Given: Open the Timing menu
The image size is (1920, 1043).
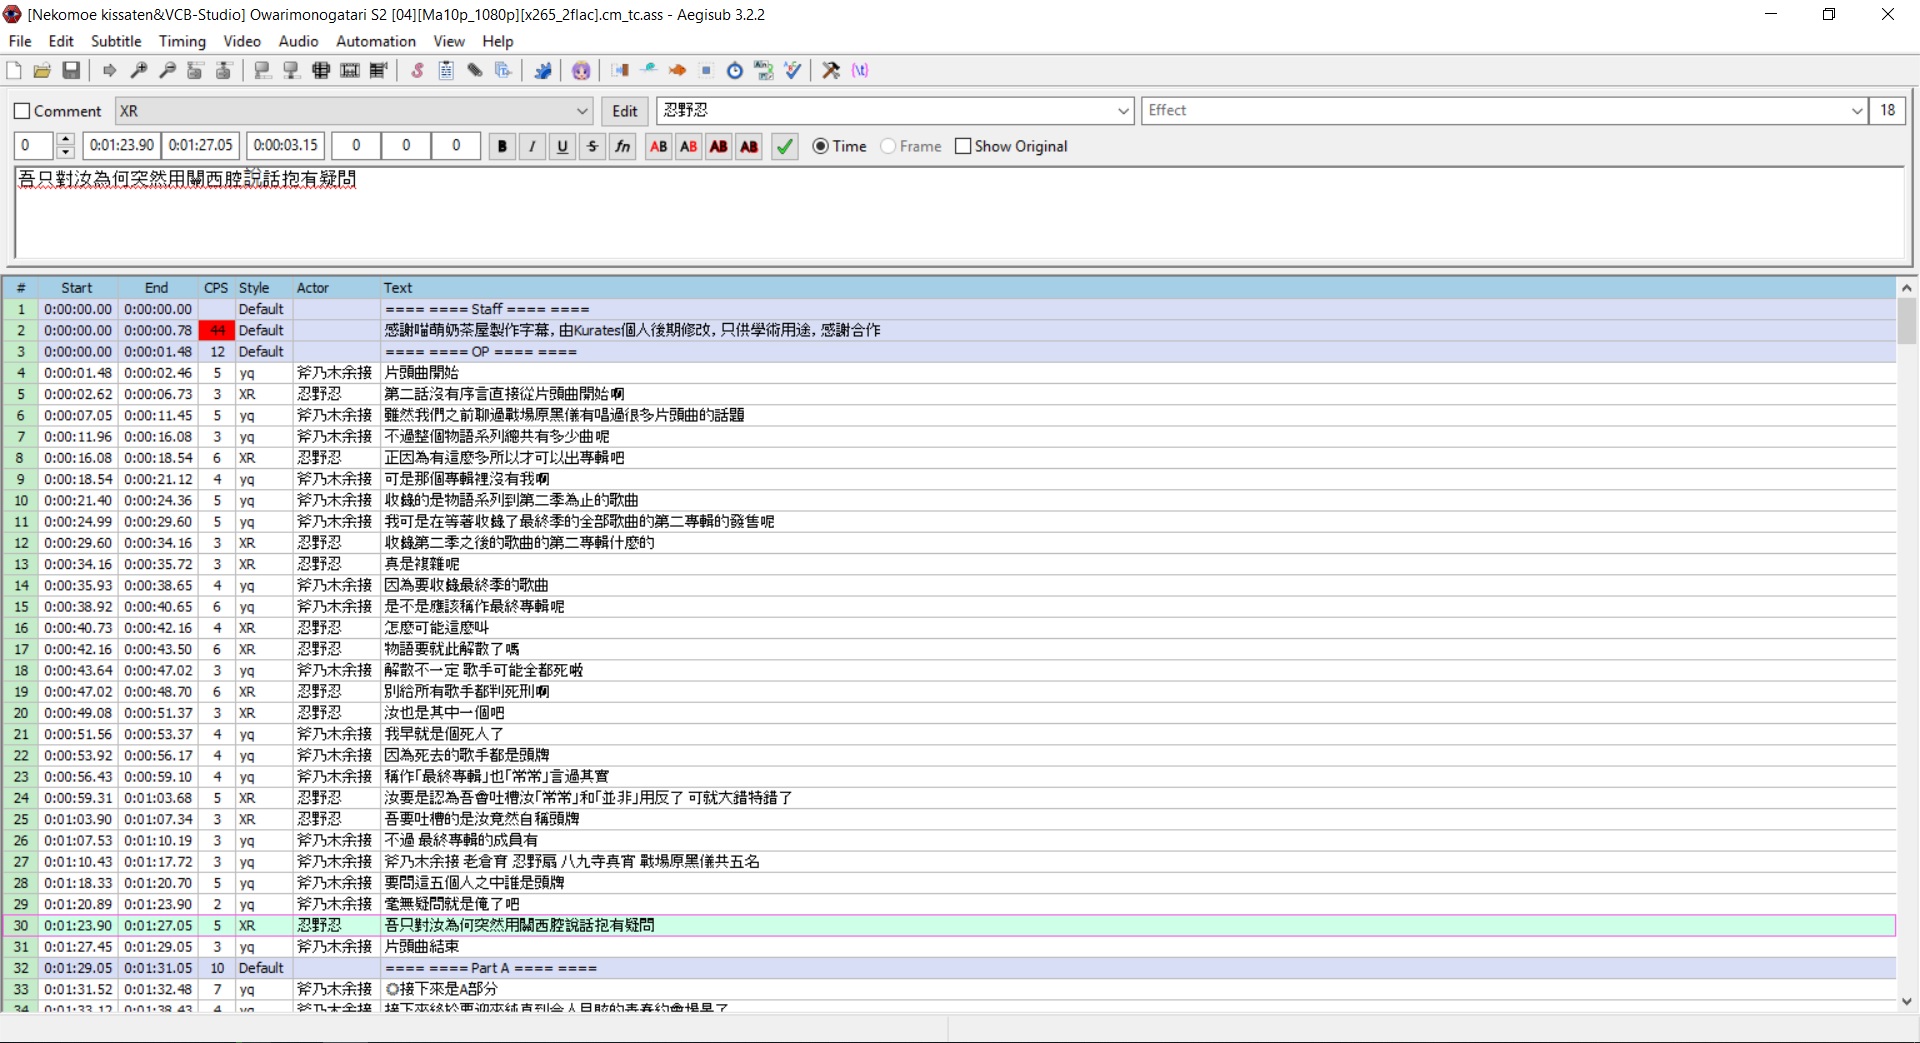Looking at the screenshot, I should (182, 41).
